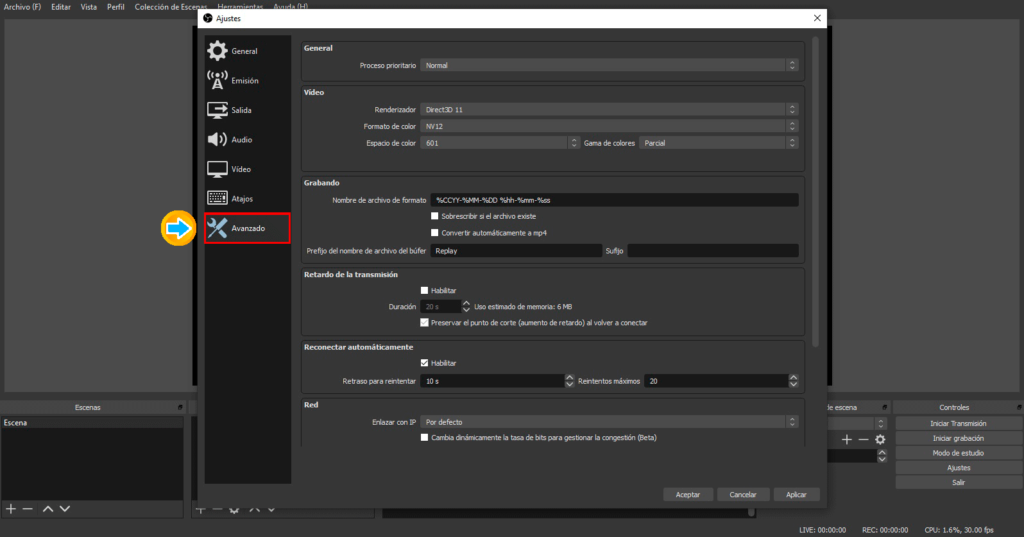The image size is (1024, 537).
Task: Open the Salida output icon
Action: [x=217, y=110]
